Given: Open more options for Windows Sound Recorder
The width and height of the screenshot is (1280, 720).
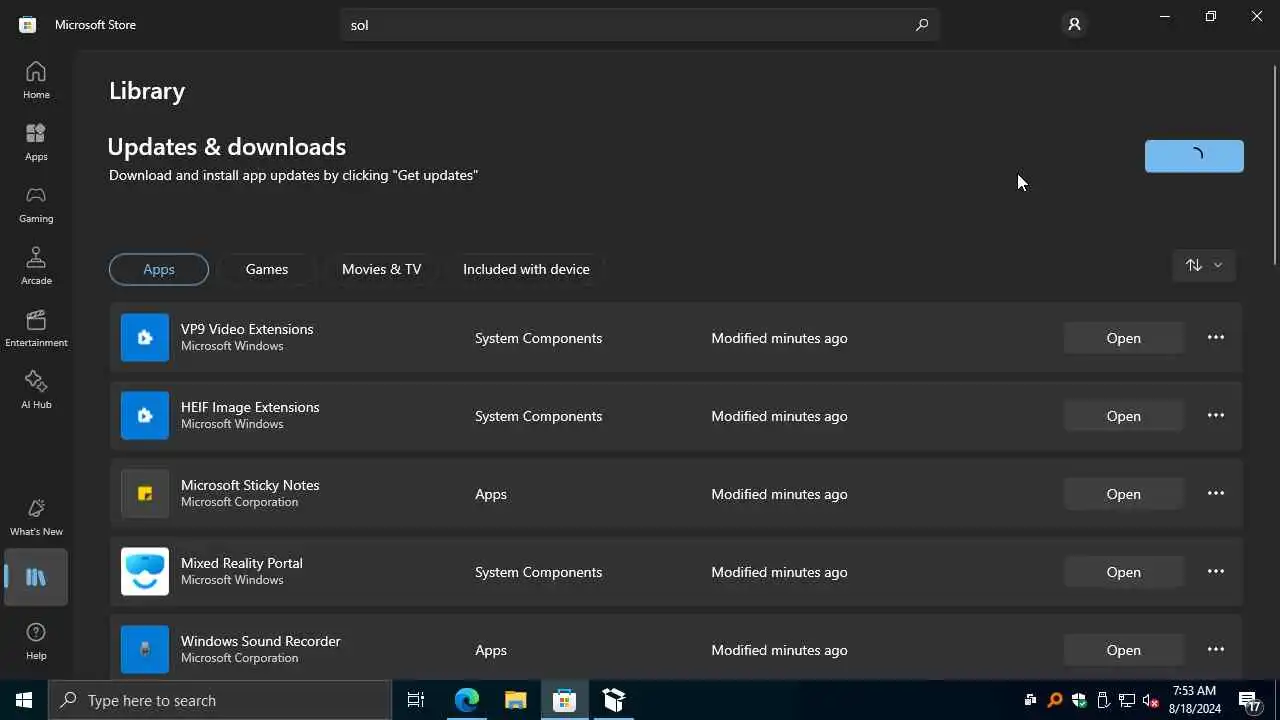Looking at the screenshot, I should [1216, 650].
